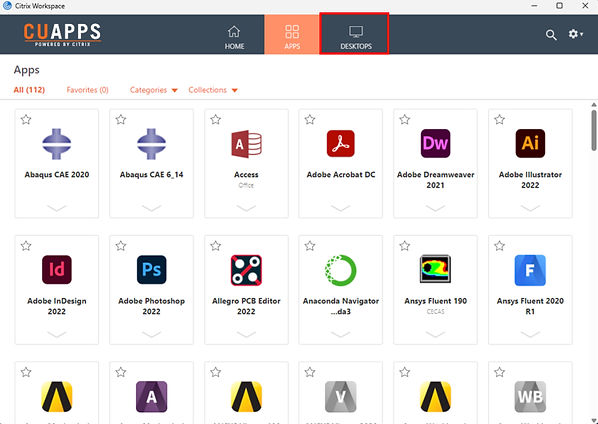Show details chevron on the Access card

246,208
